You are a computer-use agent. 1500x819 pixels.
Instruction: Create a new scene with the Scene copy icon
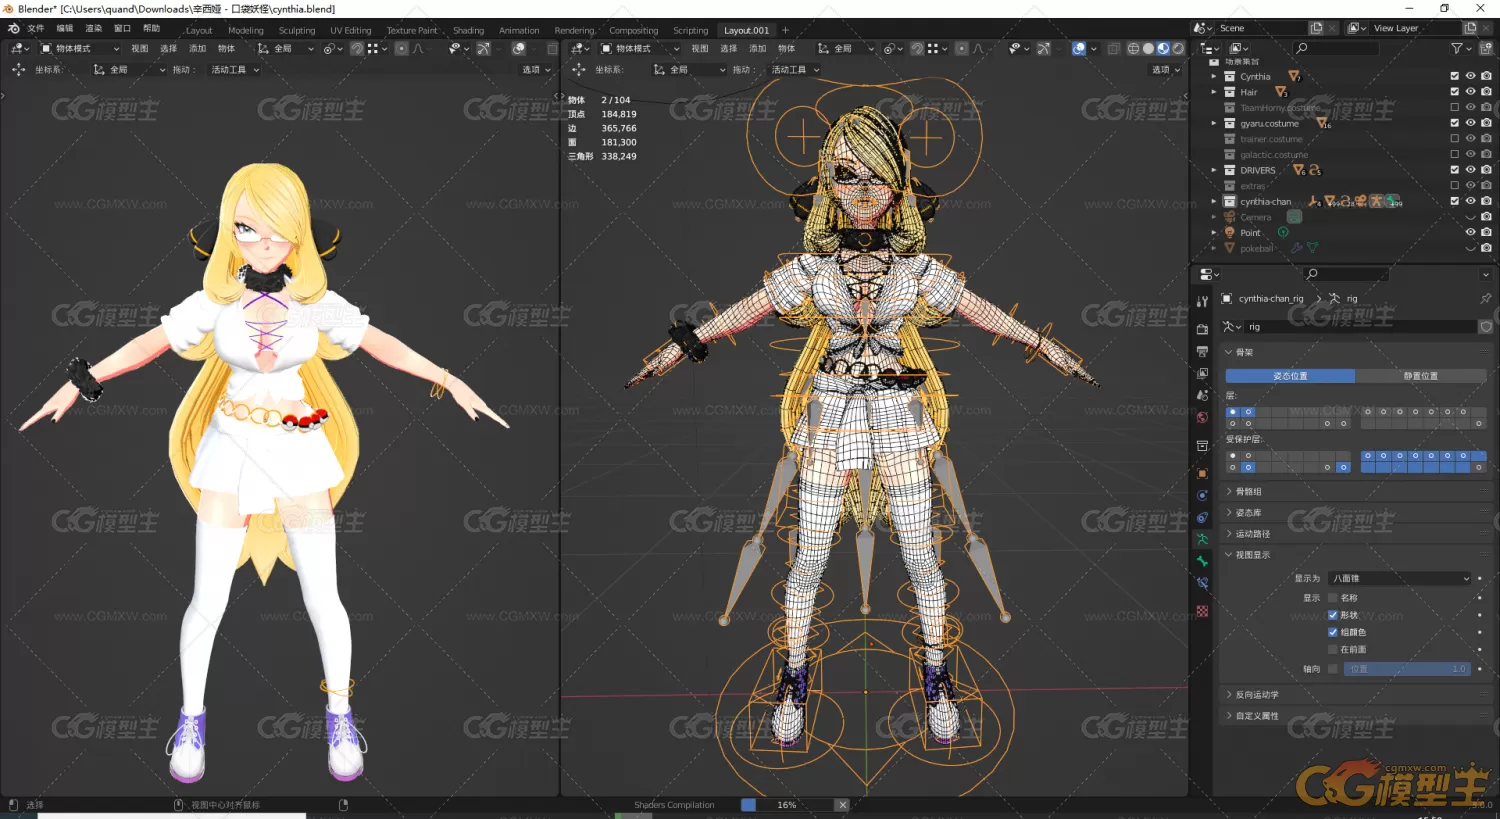[x=1316, y=28]
